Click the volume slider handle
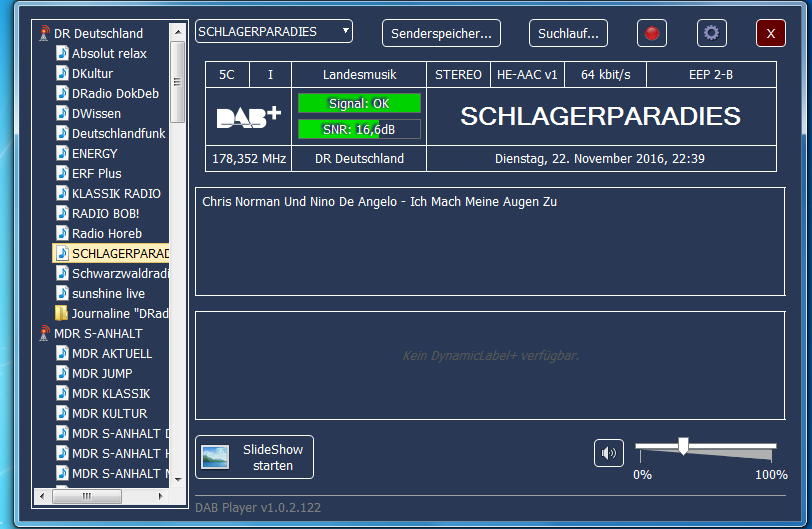The width and height of the screenshot is (812, 529). click(x=683, y=446)
